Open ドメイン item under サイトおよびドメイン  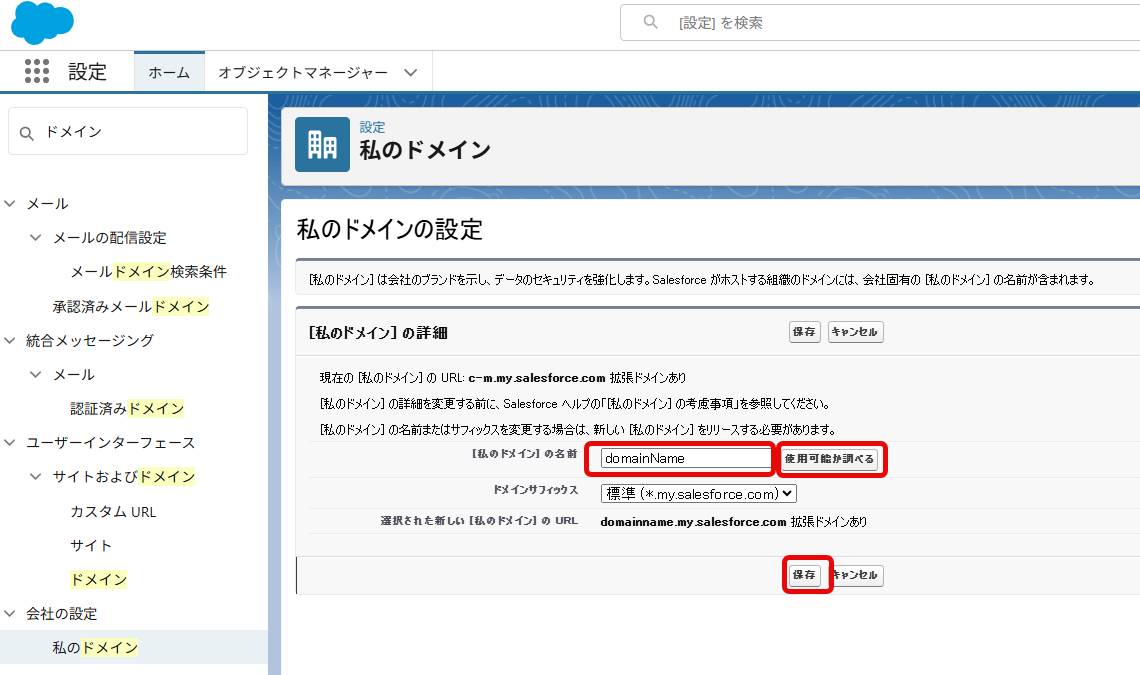(x=98, y=580)
